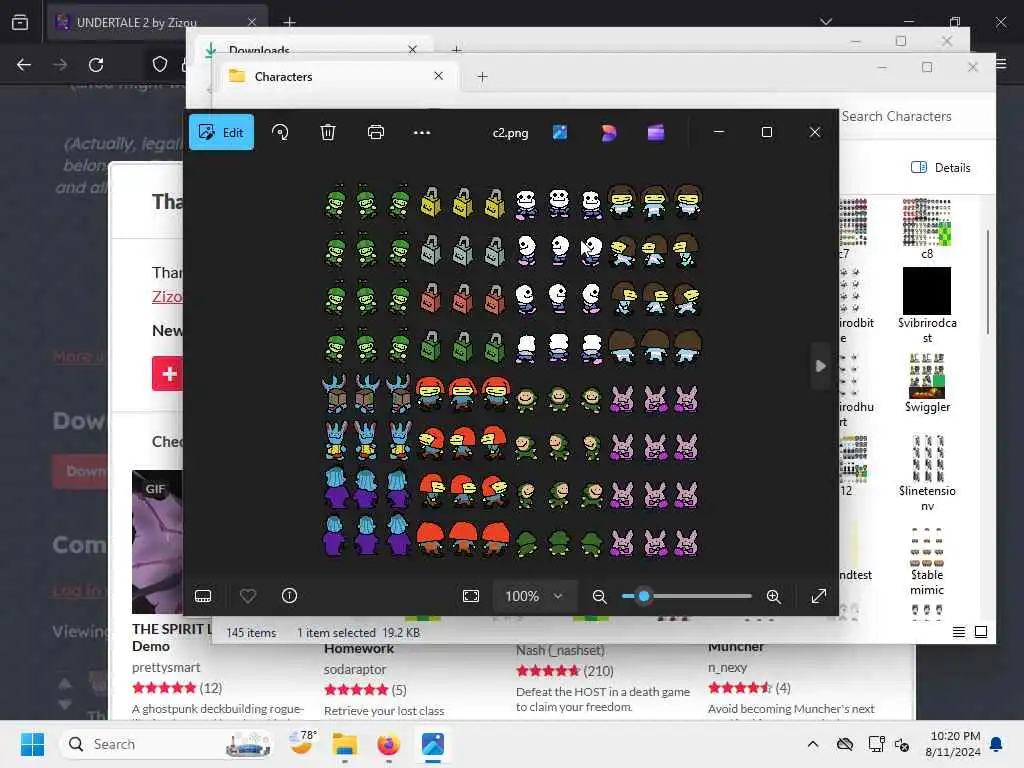Open Firefox from the taskbar

389,744
